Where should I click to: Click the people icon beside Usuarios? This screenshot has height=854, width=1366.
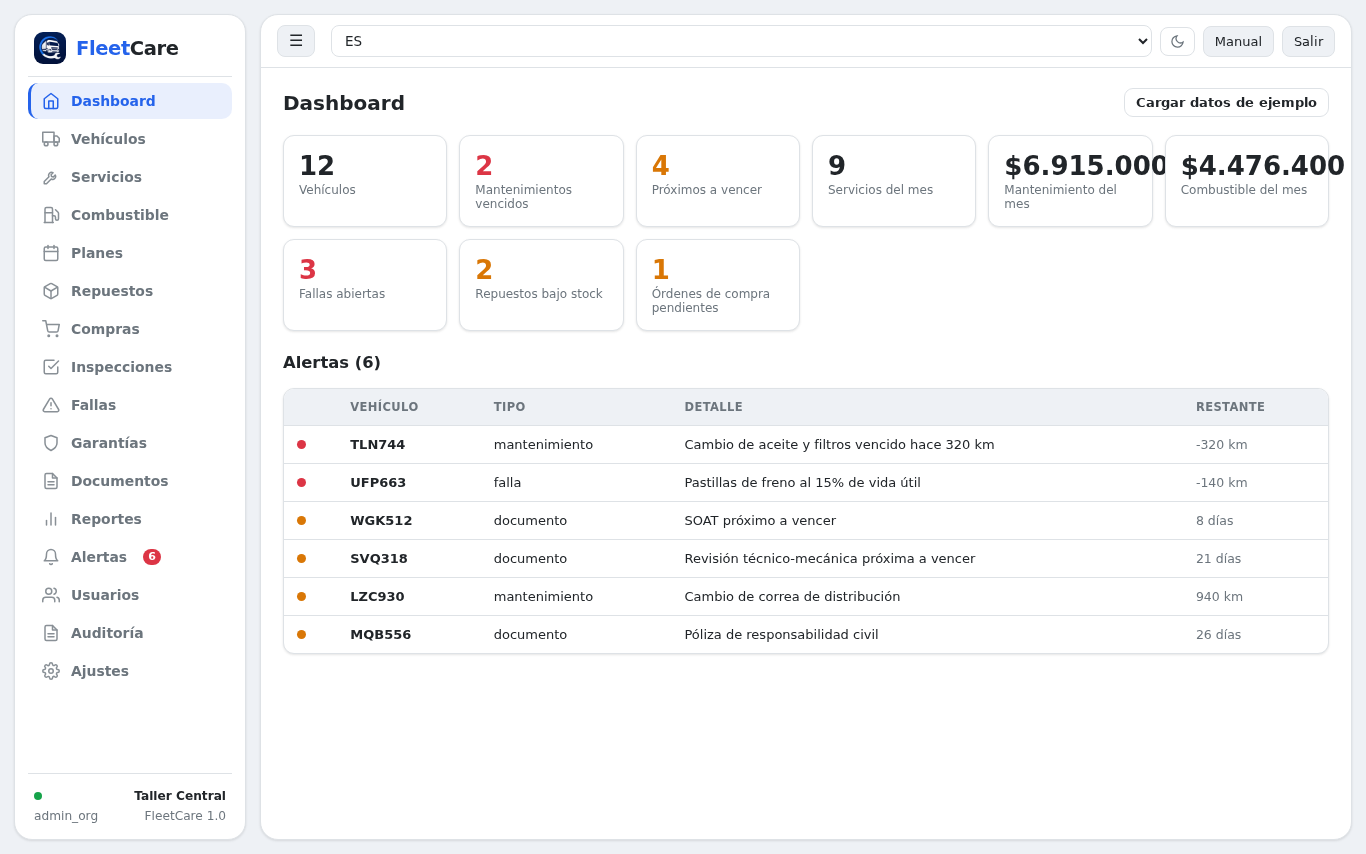coord(51,595)
